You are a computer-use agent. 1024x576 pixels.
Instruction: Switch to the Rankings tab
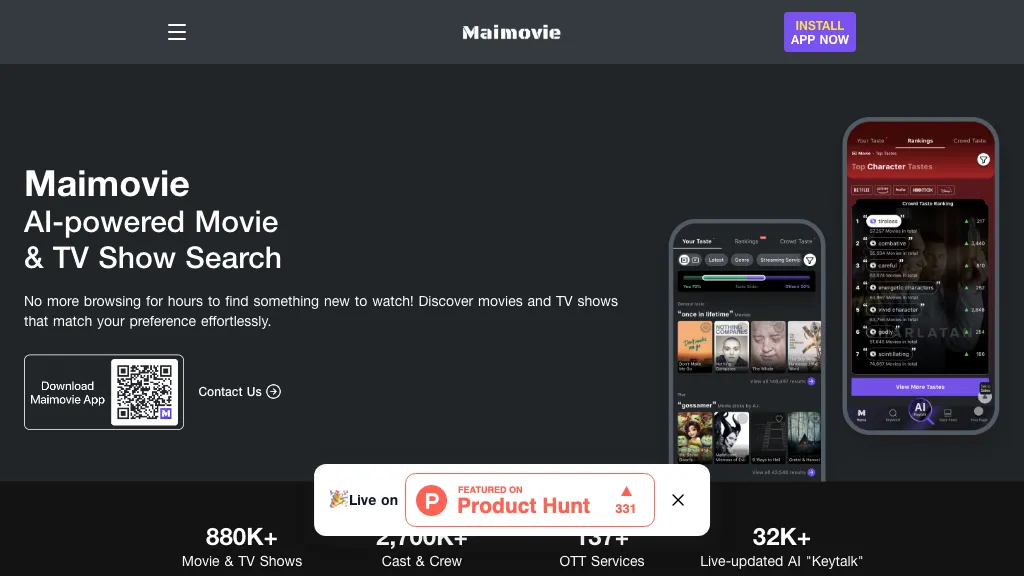tap(747, 240)
